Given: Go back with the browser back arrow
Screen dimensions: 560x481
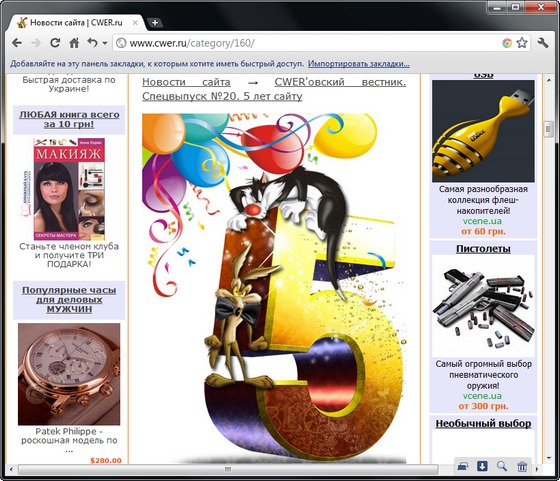Looking at the screenshot, I should [17, 43].
